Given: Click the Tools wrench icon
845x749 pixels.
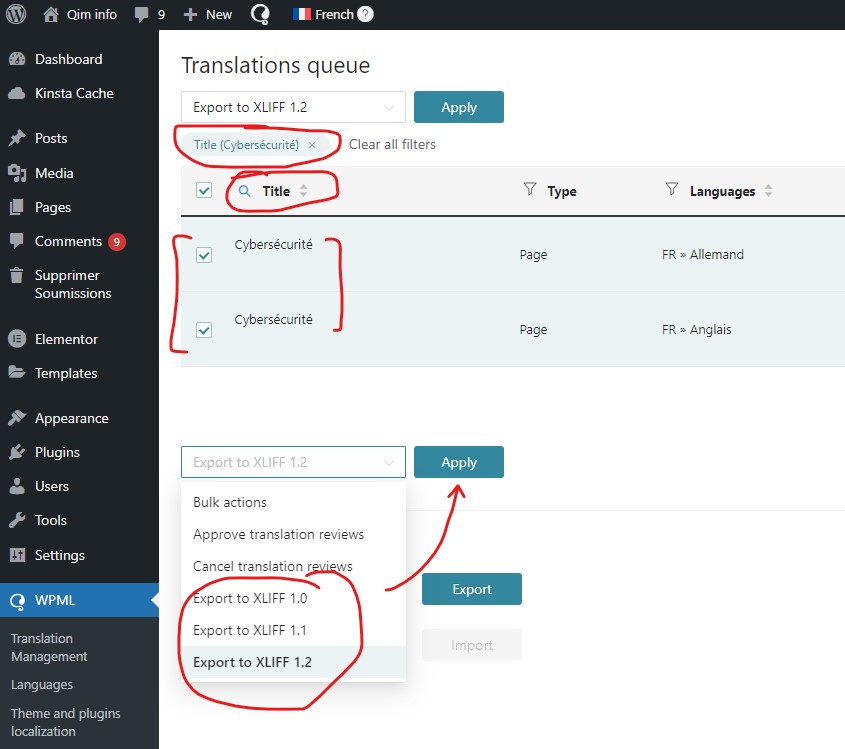Looking at the screenshot, I should tap(17, 520).
